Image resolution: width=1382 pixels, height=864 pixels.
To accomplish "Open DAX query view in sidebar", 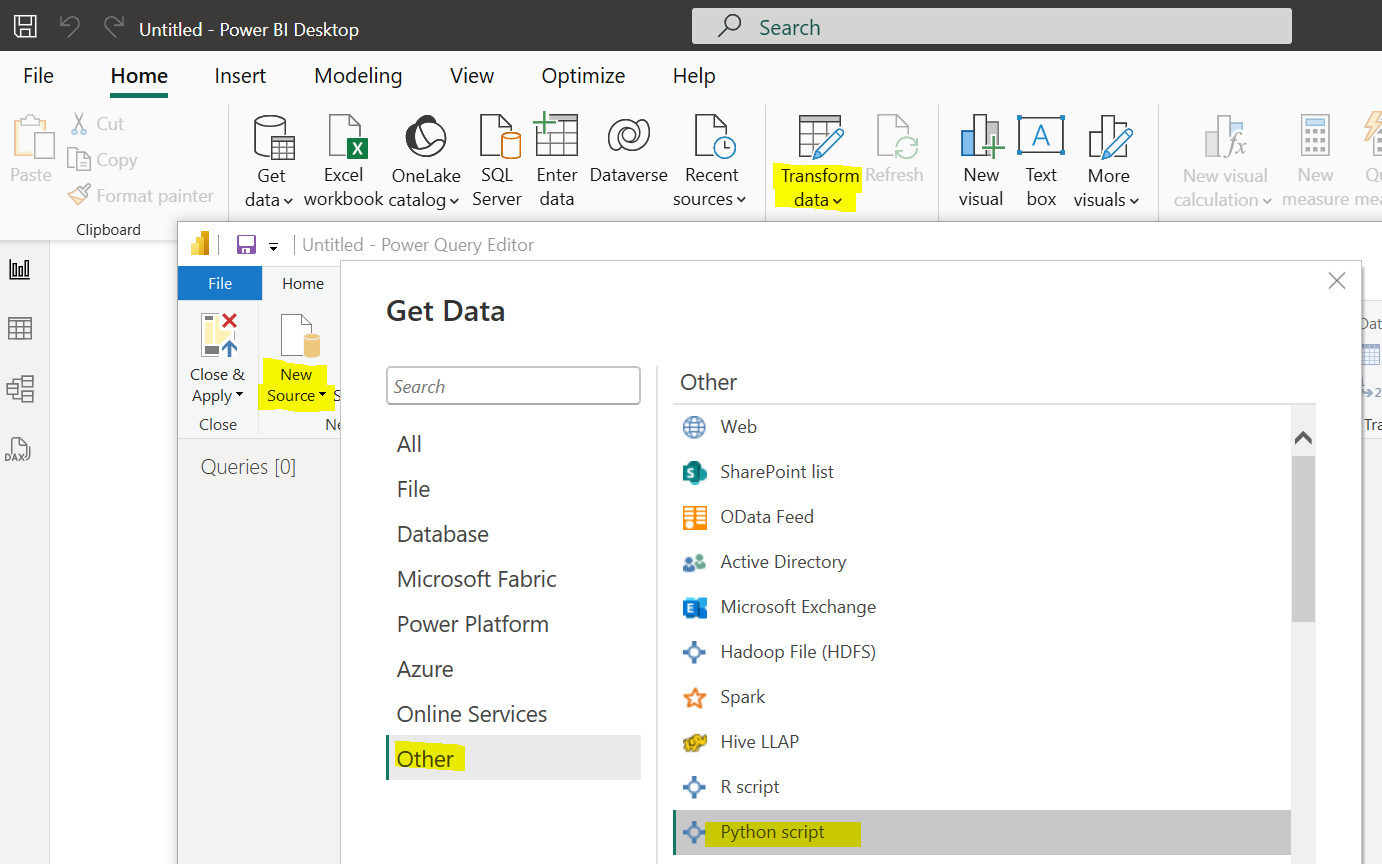I will coord(20,450).
